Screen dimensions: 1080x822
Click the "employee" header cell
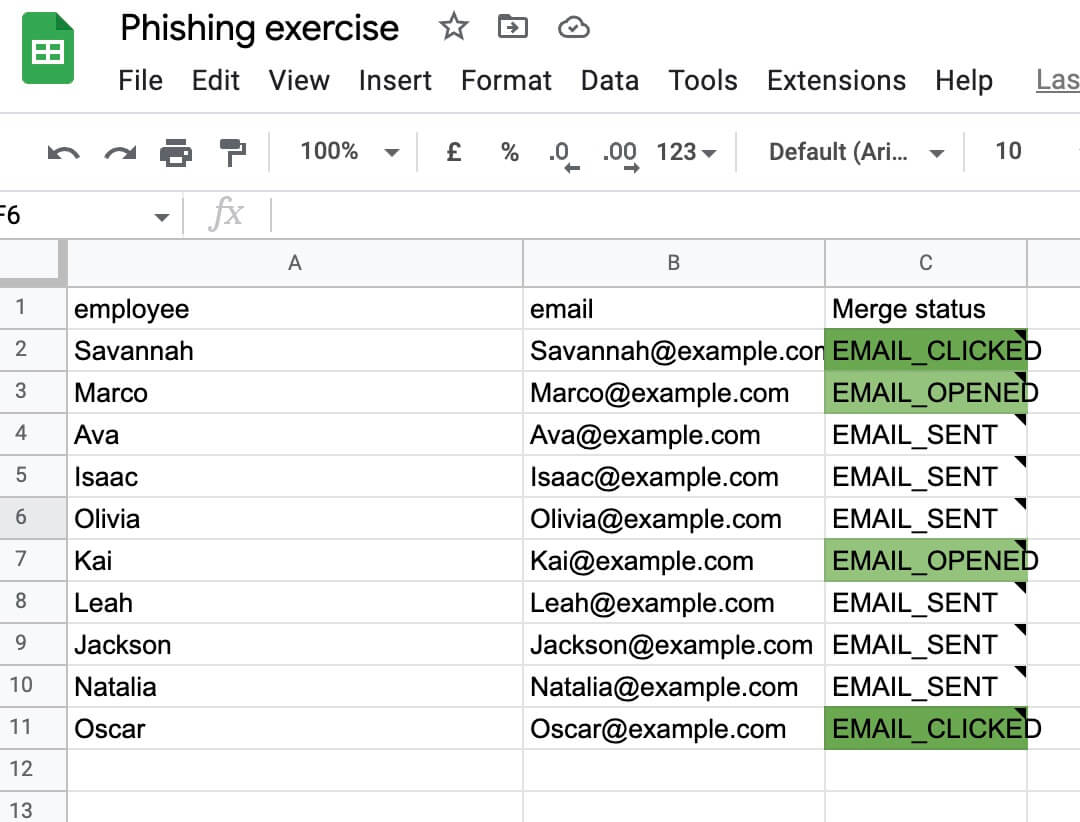(295, 309)
